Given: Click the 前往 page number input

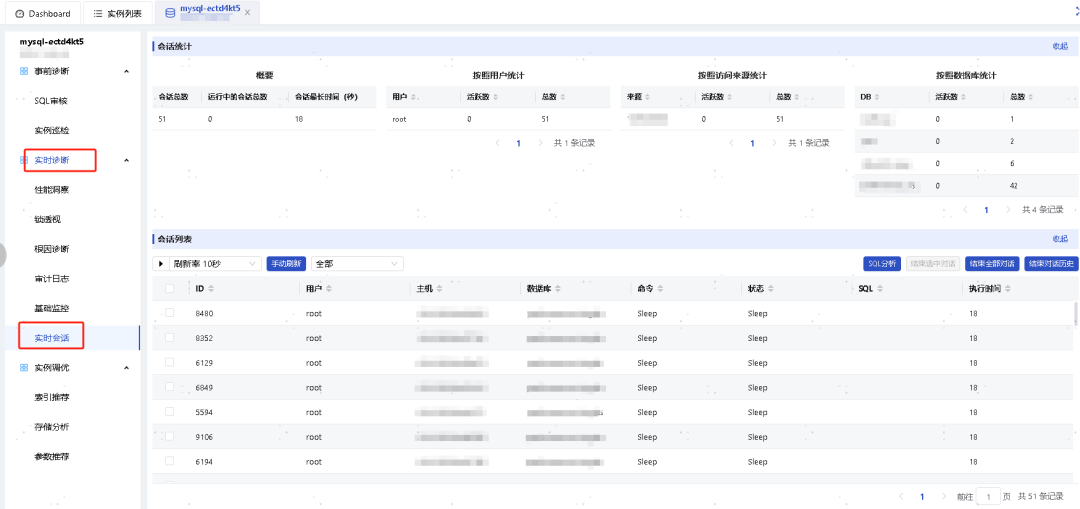Looking at the screenshot, I should (x=988, y=496).
